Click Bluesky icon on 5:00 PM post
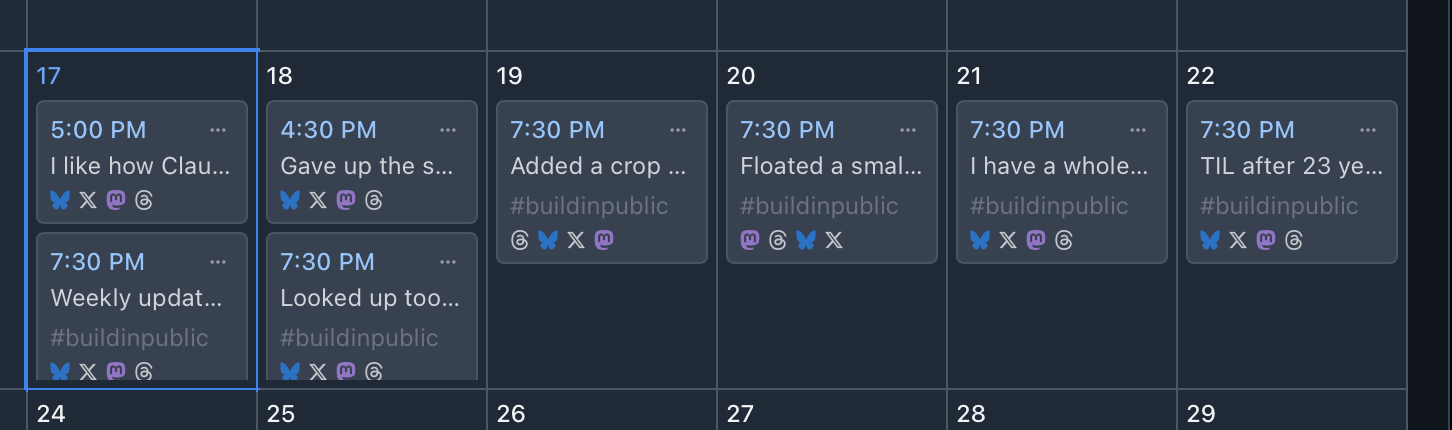This screenshot has height=430, width=1452. (x=60, y=201)
